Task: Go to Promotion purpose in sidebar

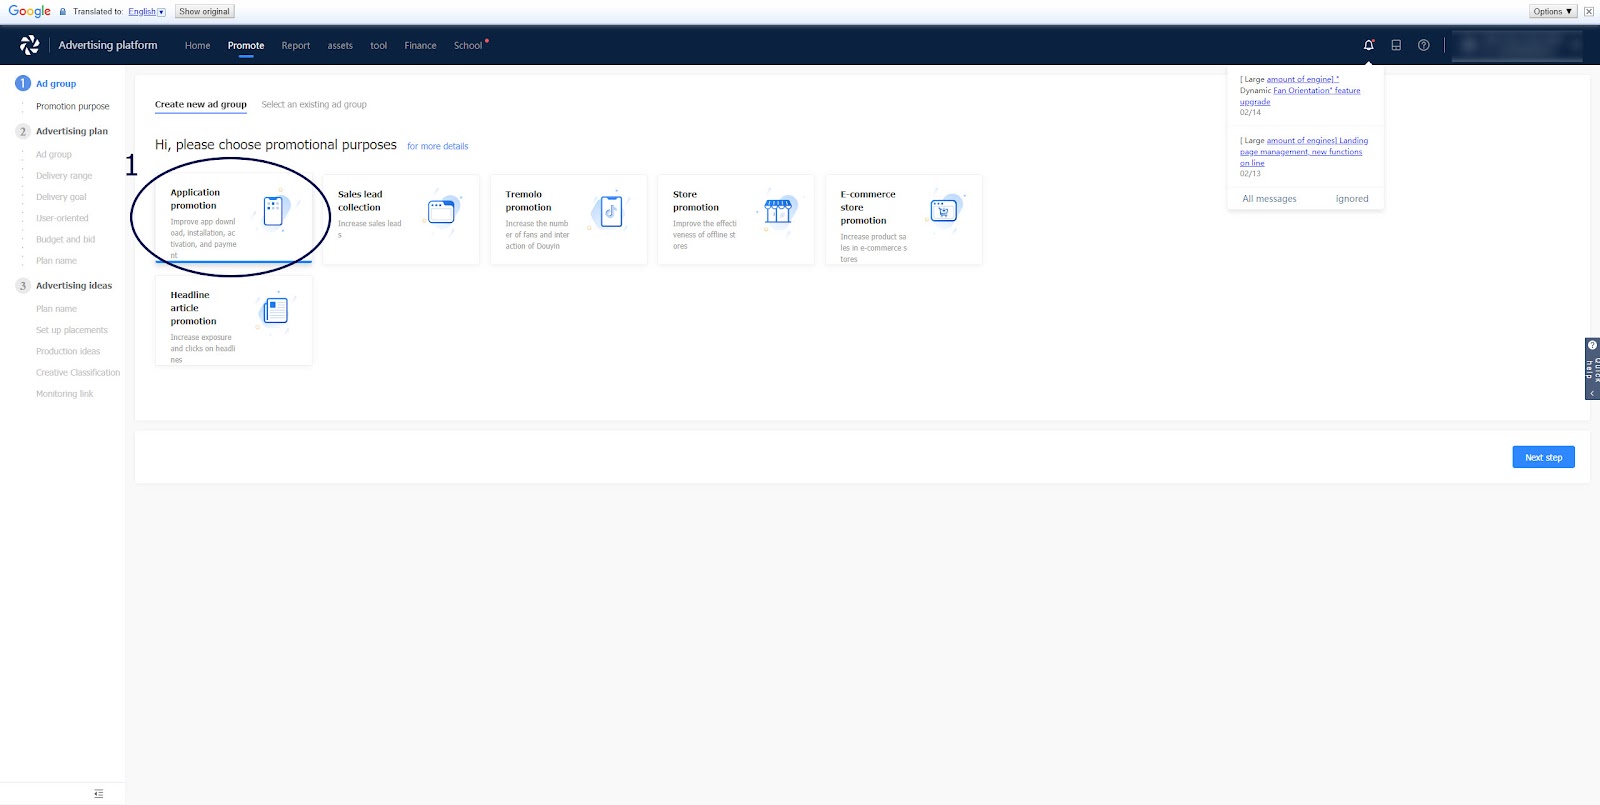Action: click(x=73, y=106)
